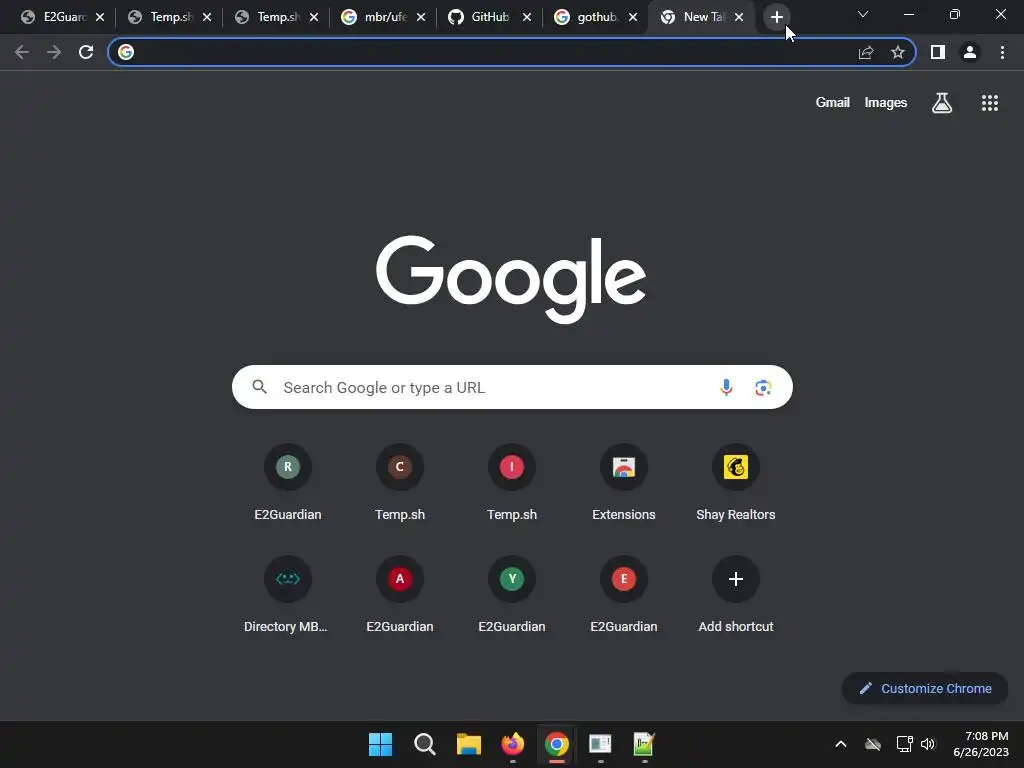This screenshot has height=768, width=1024.
Task: Open Search Labs flask icon
Action: 942,103
